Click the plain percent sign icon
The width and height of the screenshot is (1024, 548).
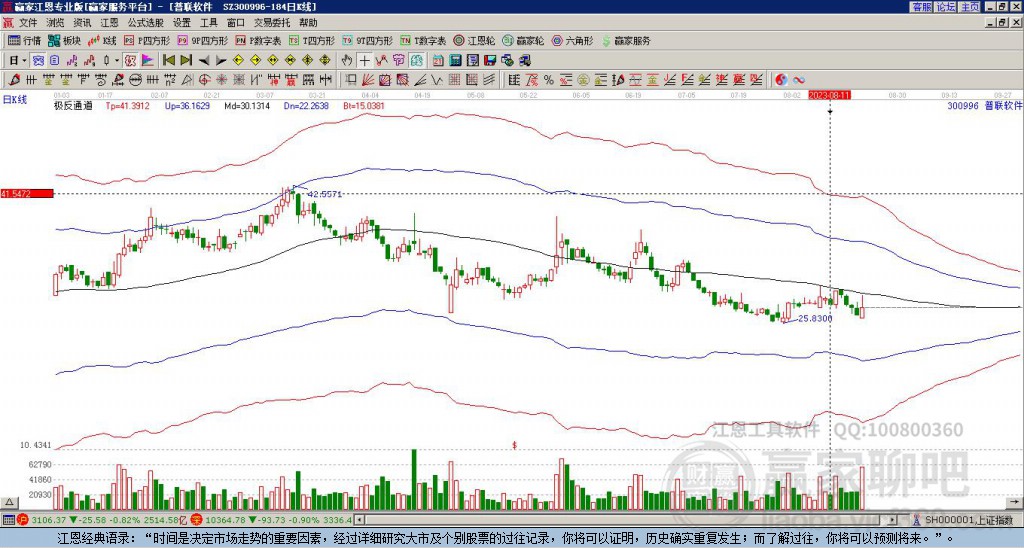(549, 80)
